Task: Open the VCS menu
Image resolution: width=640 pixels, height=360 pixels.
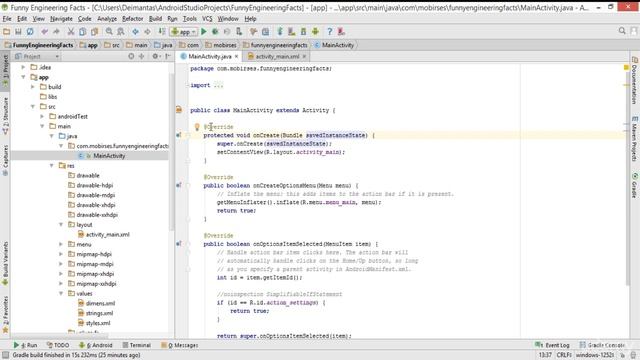Action: [x=207, y=19]
